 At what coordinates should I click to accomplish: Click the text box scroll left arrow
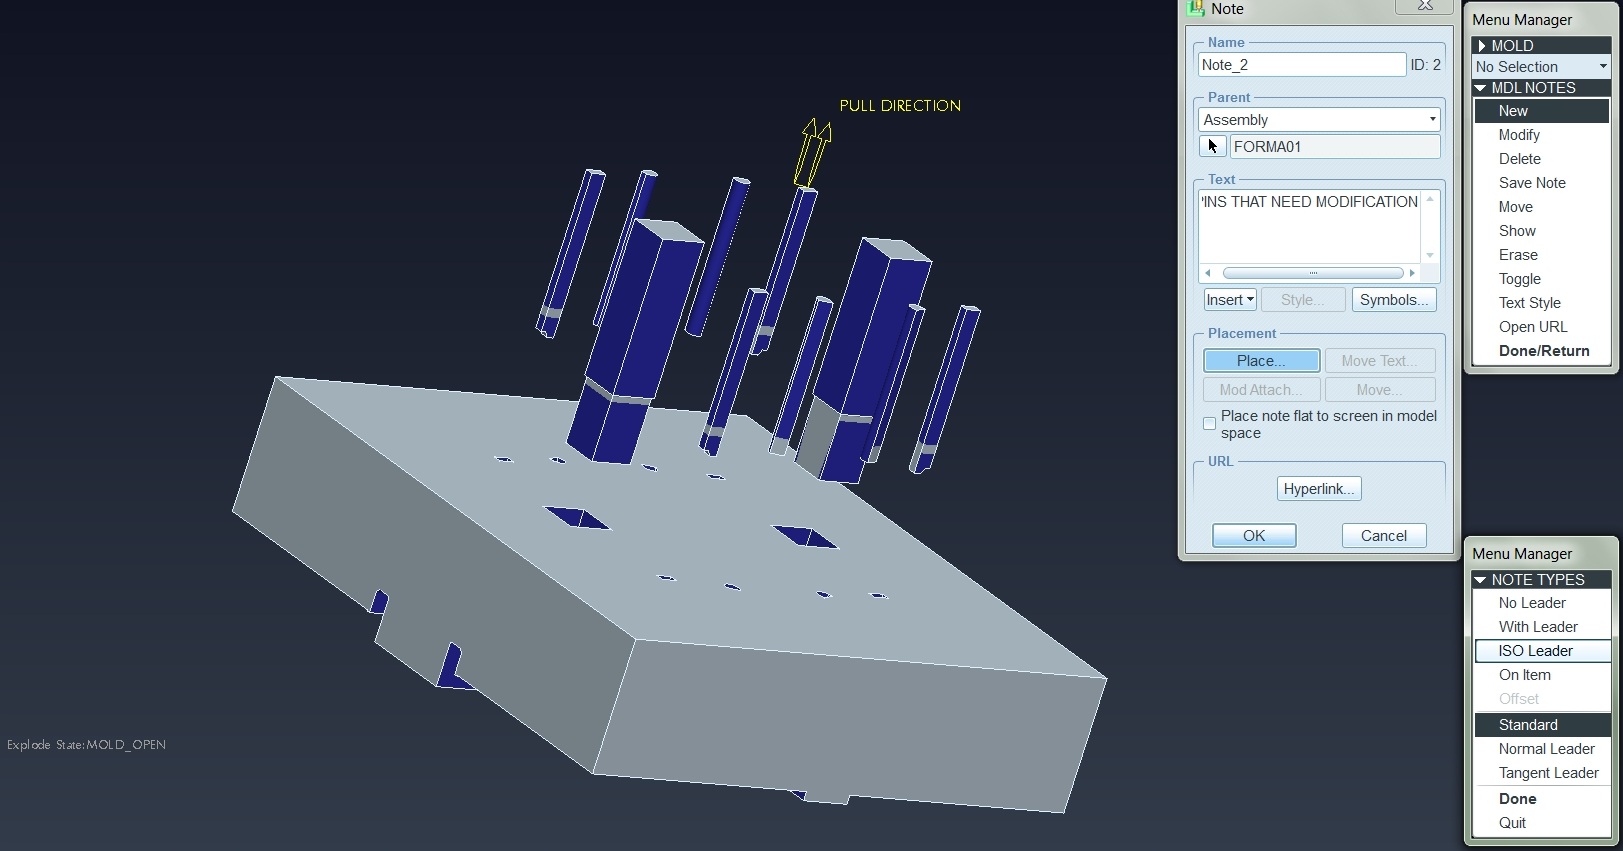coord(1208,273)
